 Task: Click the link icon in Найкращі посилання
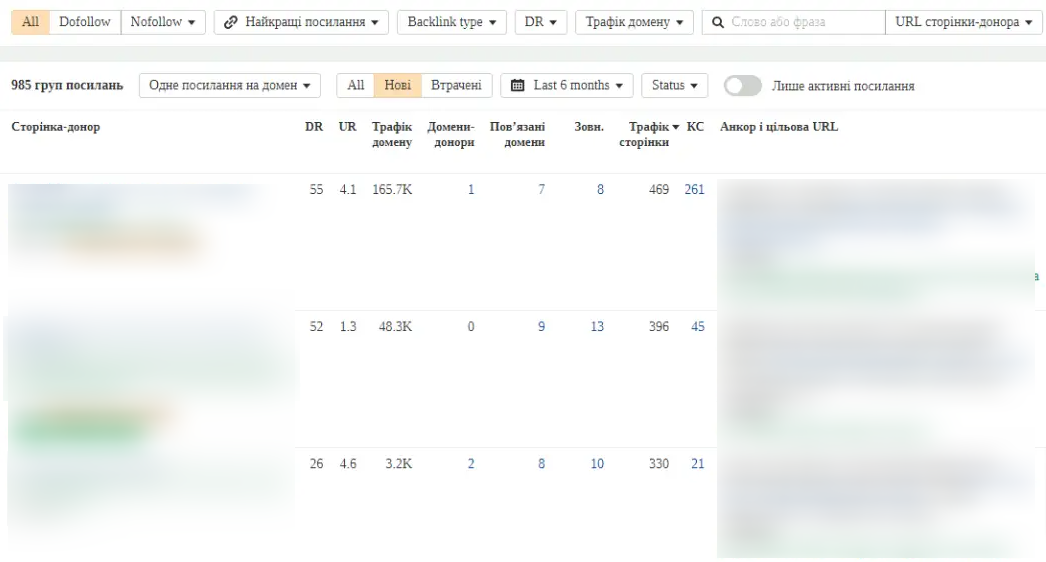point(230,22)
